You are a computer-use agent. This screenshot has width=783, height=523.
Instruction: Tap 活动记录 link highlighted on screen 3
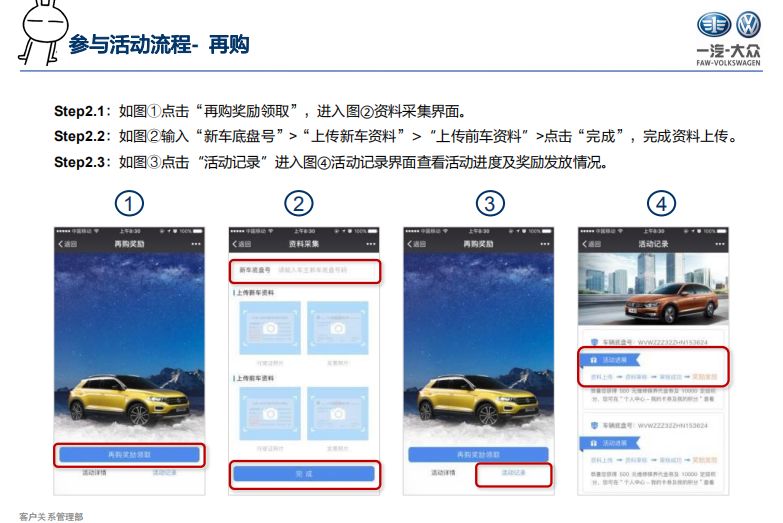pyautogui.click(x=513, y=473)
